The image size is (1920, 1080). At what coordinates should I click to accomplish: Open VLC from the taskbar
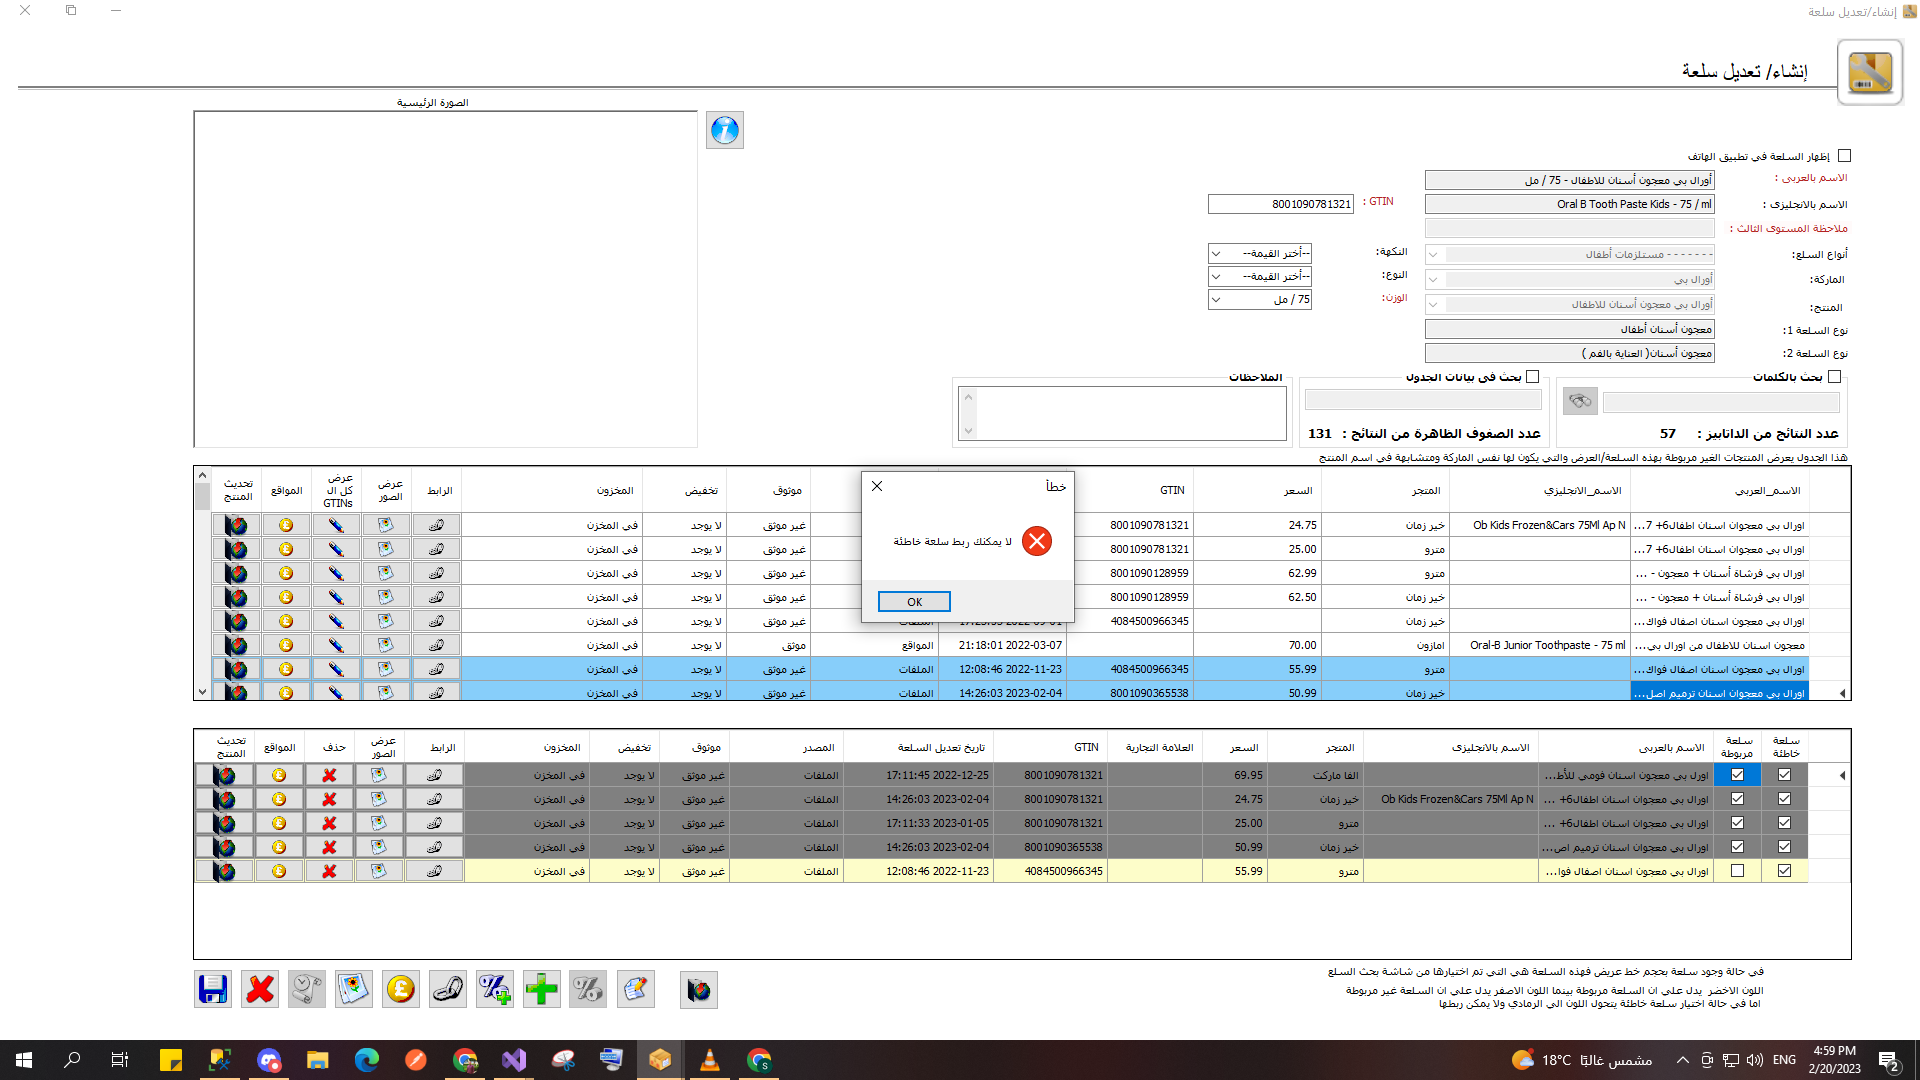709,1060
